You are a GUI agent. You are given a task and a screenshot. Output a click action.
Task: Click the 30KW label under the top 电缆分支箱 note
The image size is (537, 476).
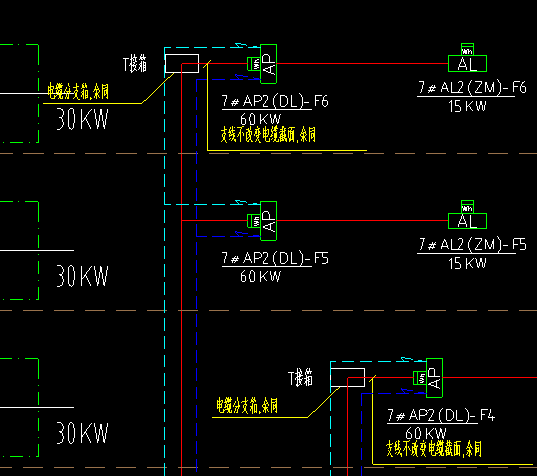tap(82, 119)
